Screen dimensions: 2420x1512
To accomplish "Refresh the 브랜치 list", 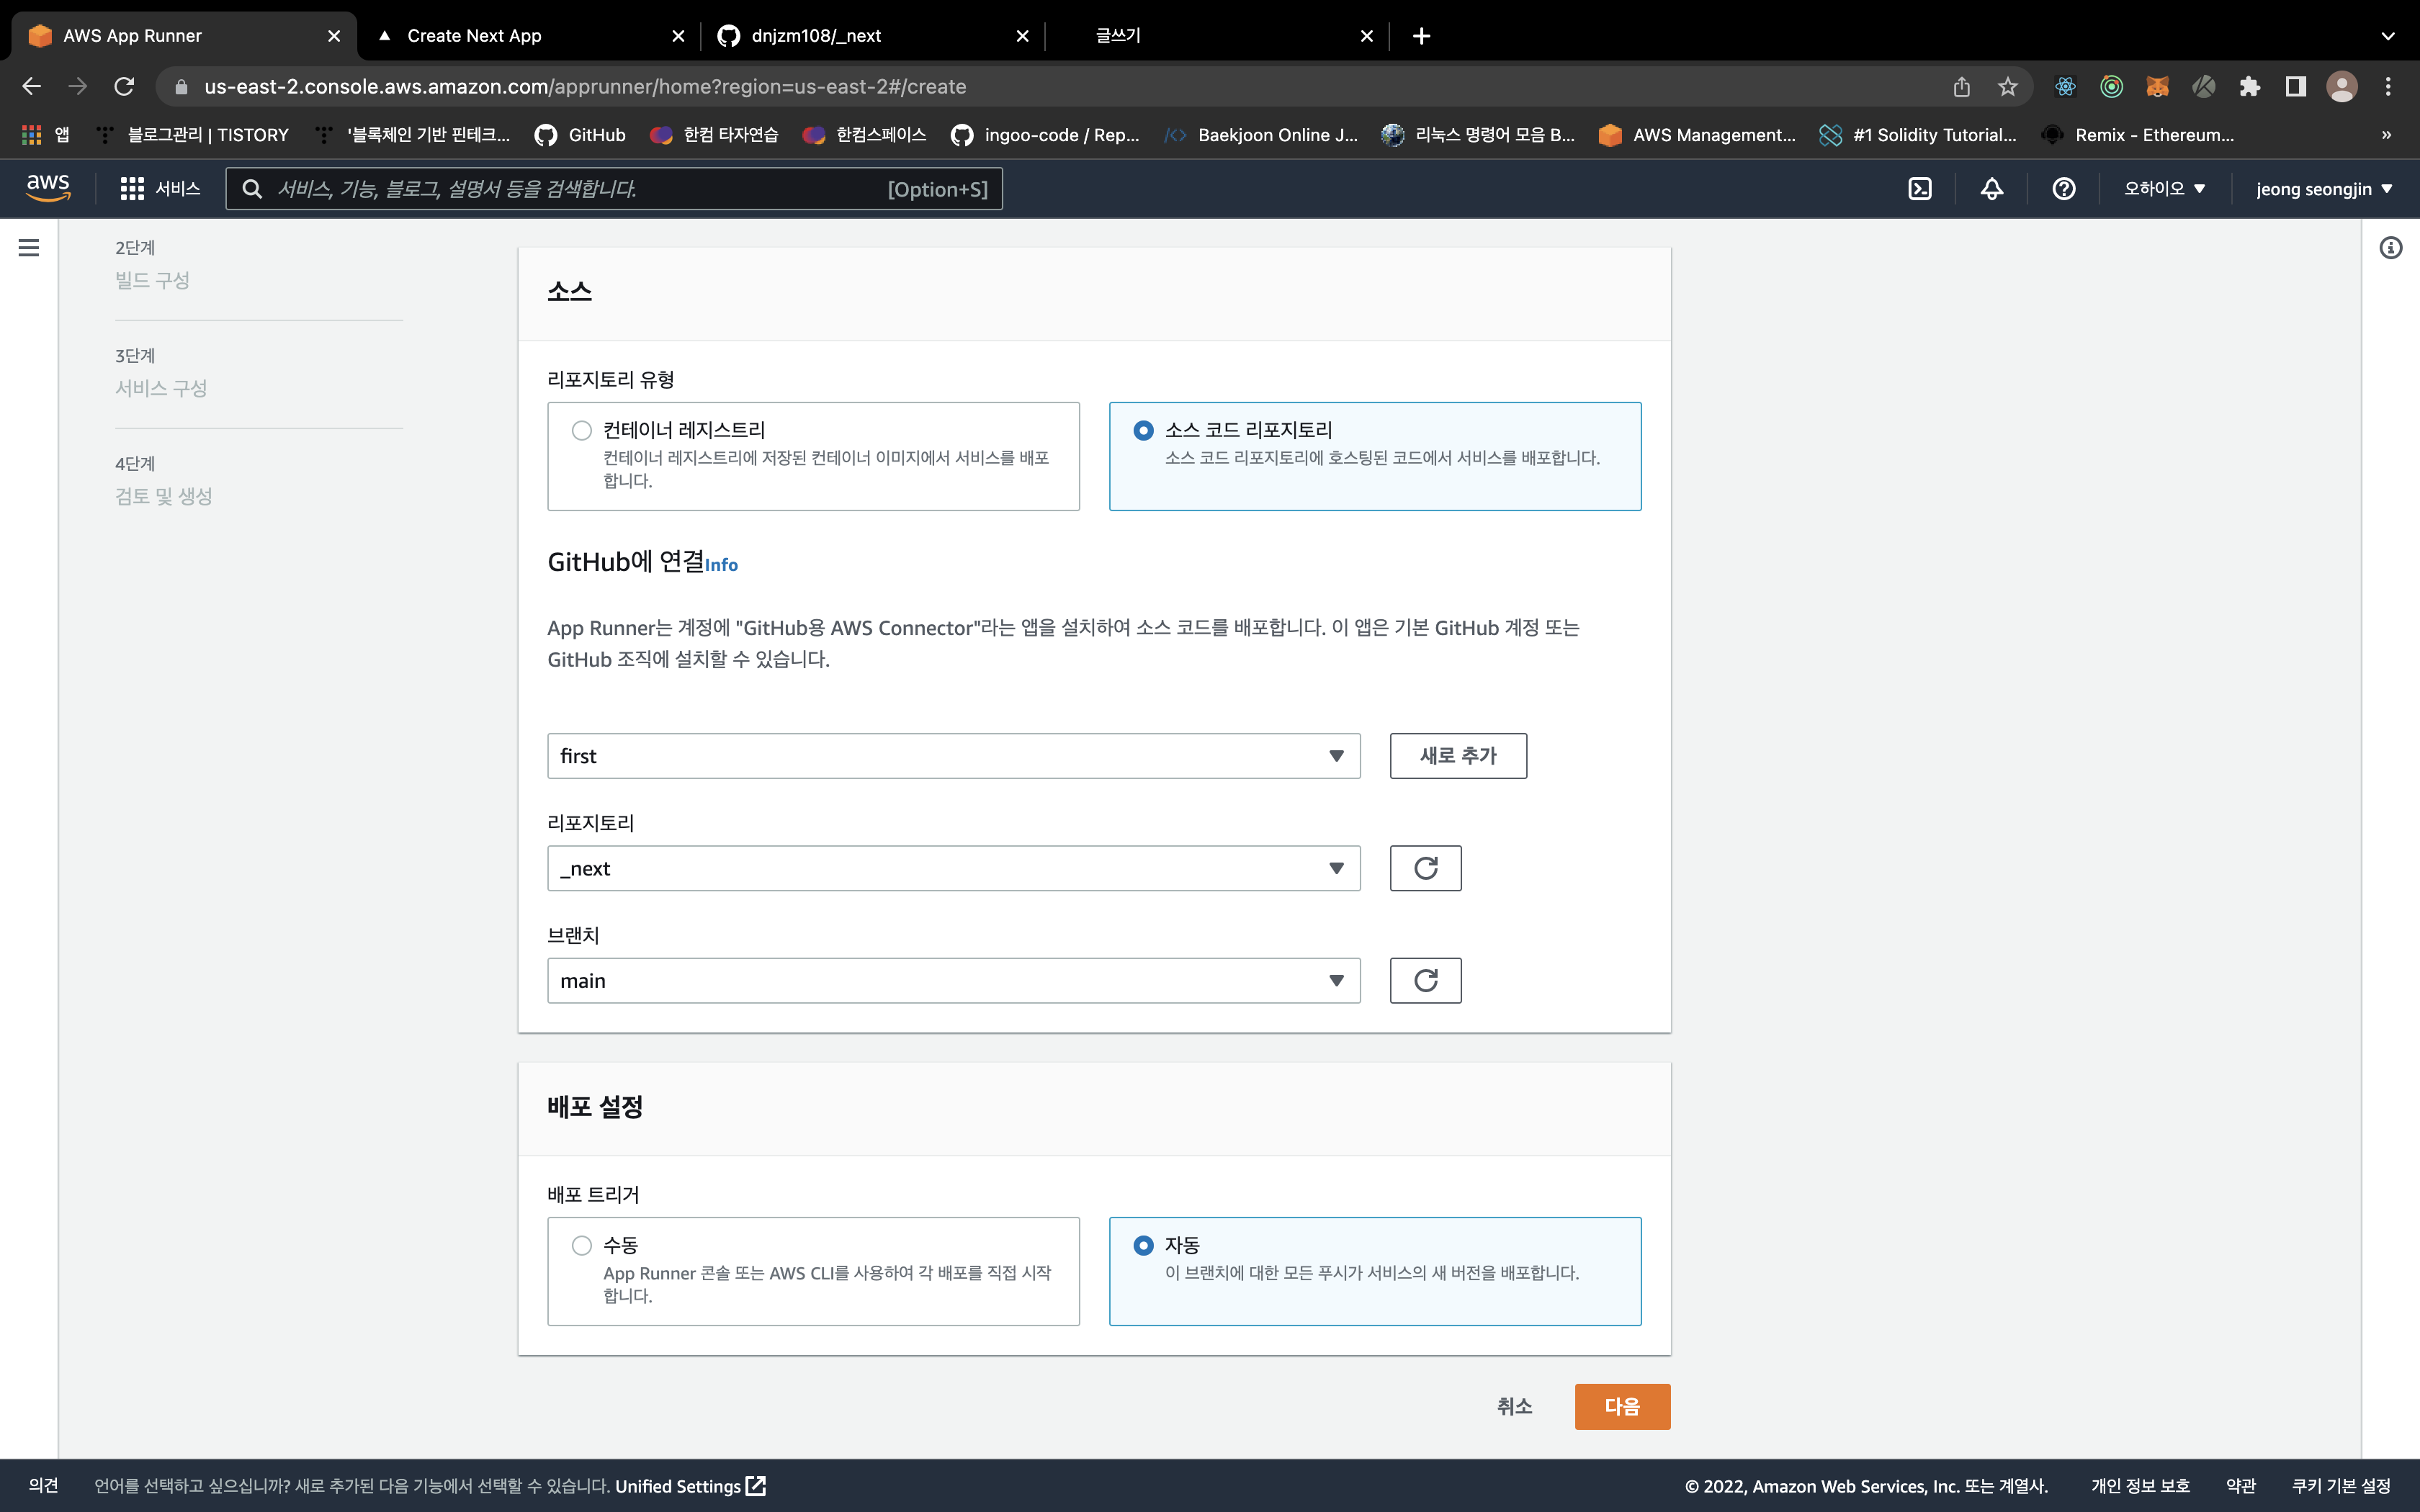I will [x=1425, y=980].
